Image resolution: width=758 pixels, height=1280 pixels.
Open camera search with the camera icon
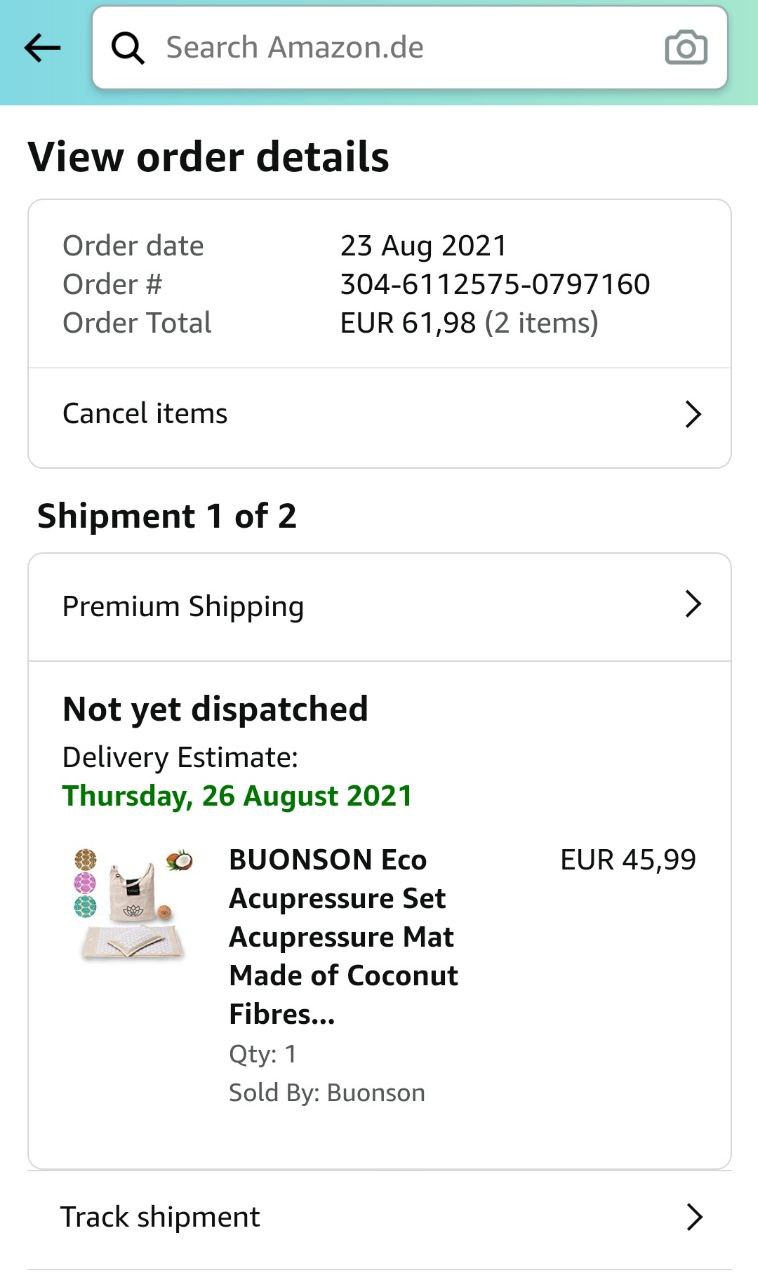pos(686,48)
